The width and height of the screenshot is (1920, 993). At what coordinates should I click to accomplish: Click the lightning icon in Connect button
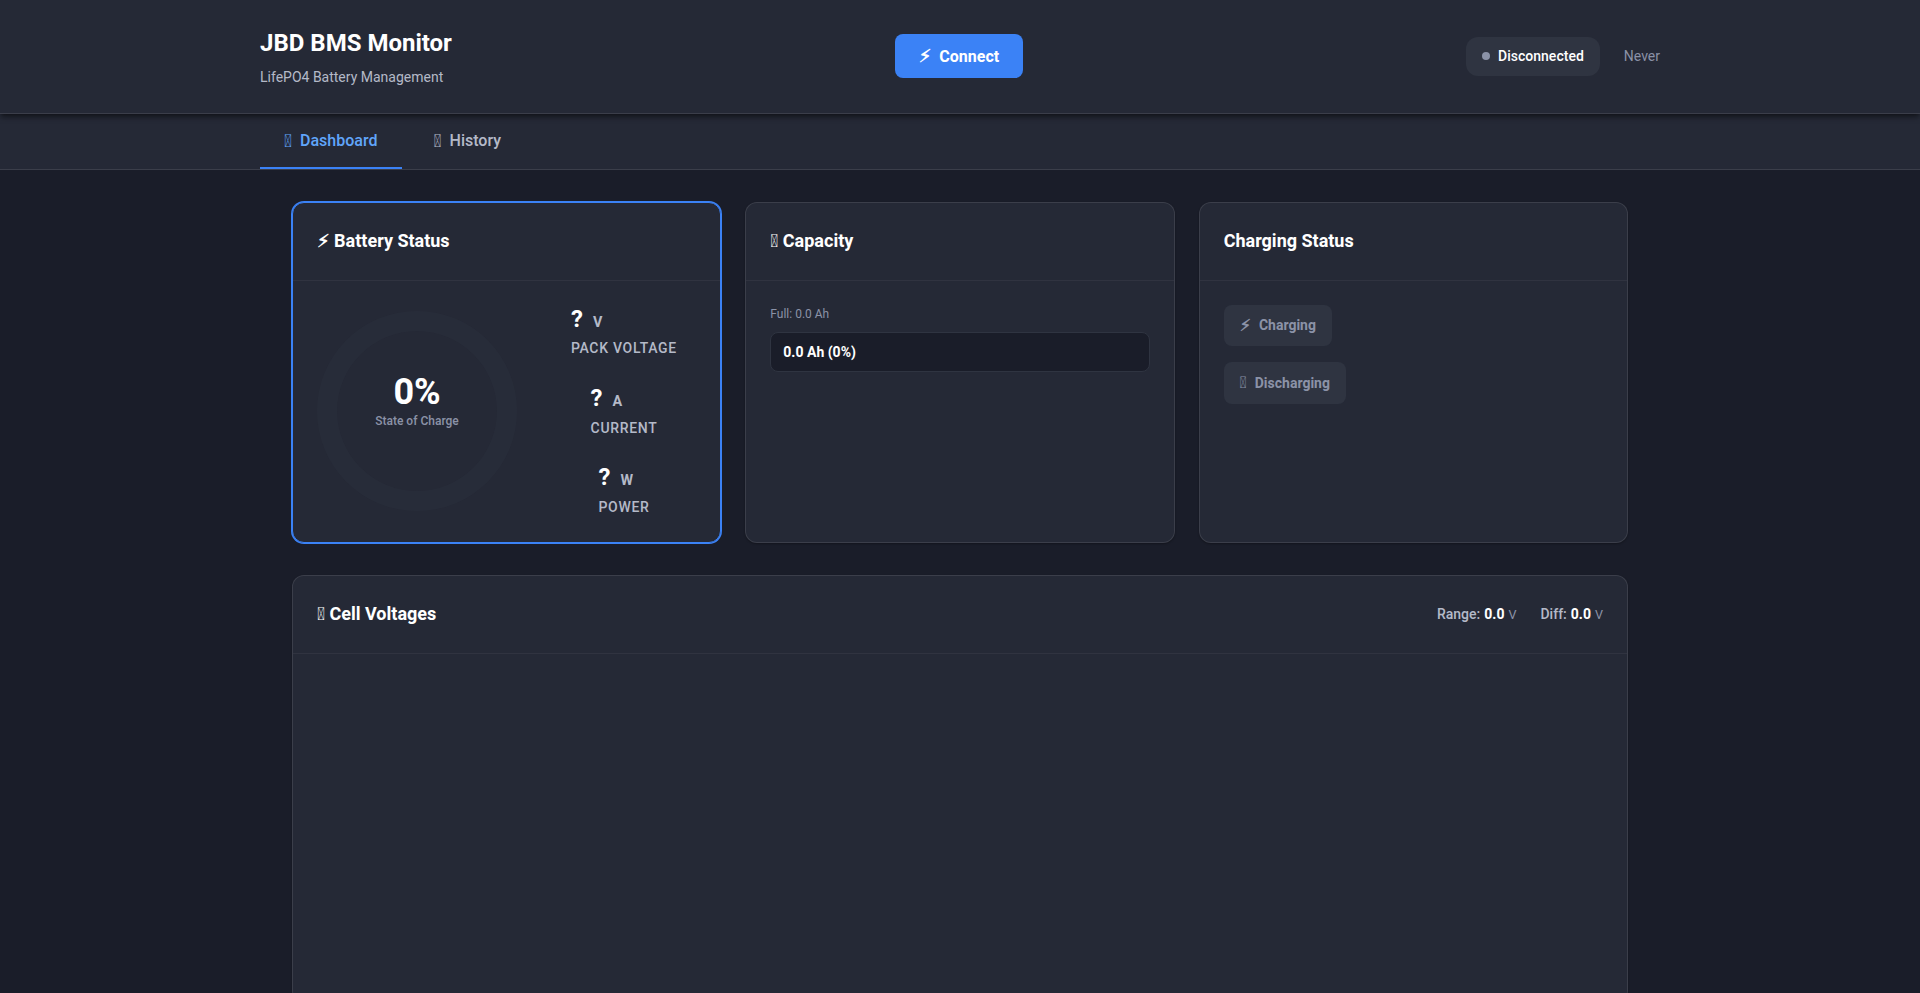tap(925, 56)
